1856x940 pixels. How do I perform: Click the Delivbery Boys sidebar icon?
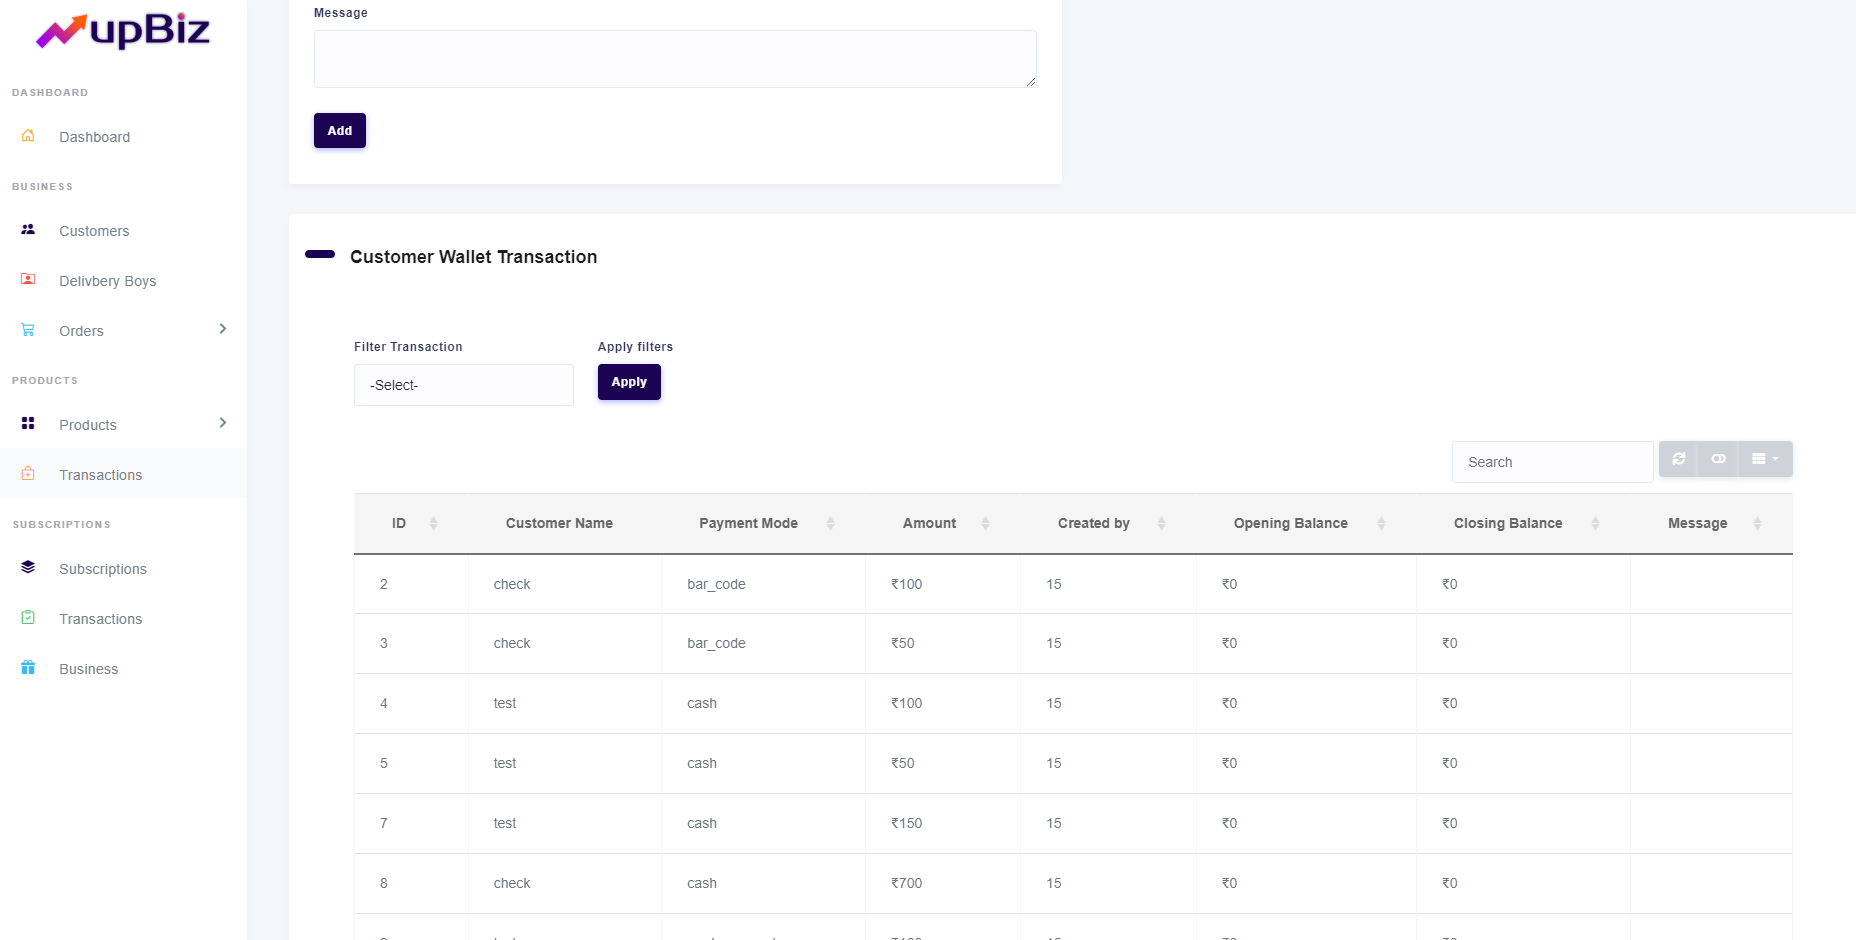[28, 280]
